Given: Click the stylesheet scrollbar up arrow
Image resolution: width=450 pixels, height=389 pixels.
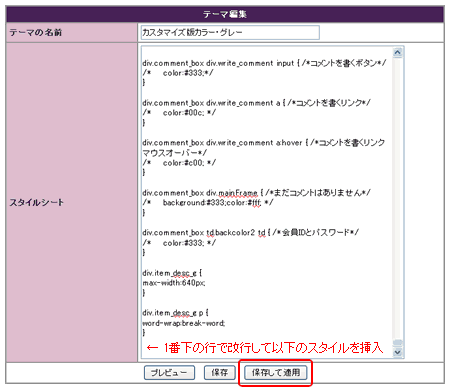Looking at the screenshot, I should click(398, 52).
